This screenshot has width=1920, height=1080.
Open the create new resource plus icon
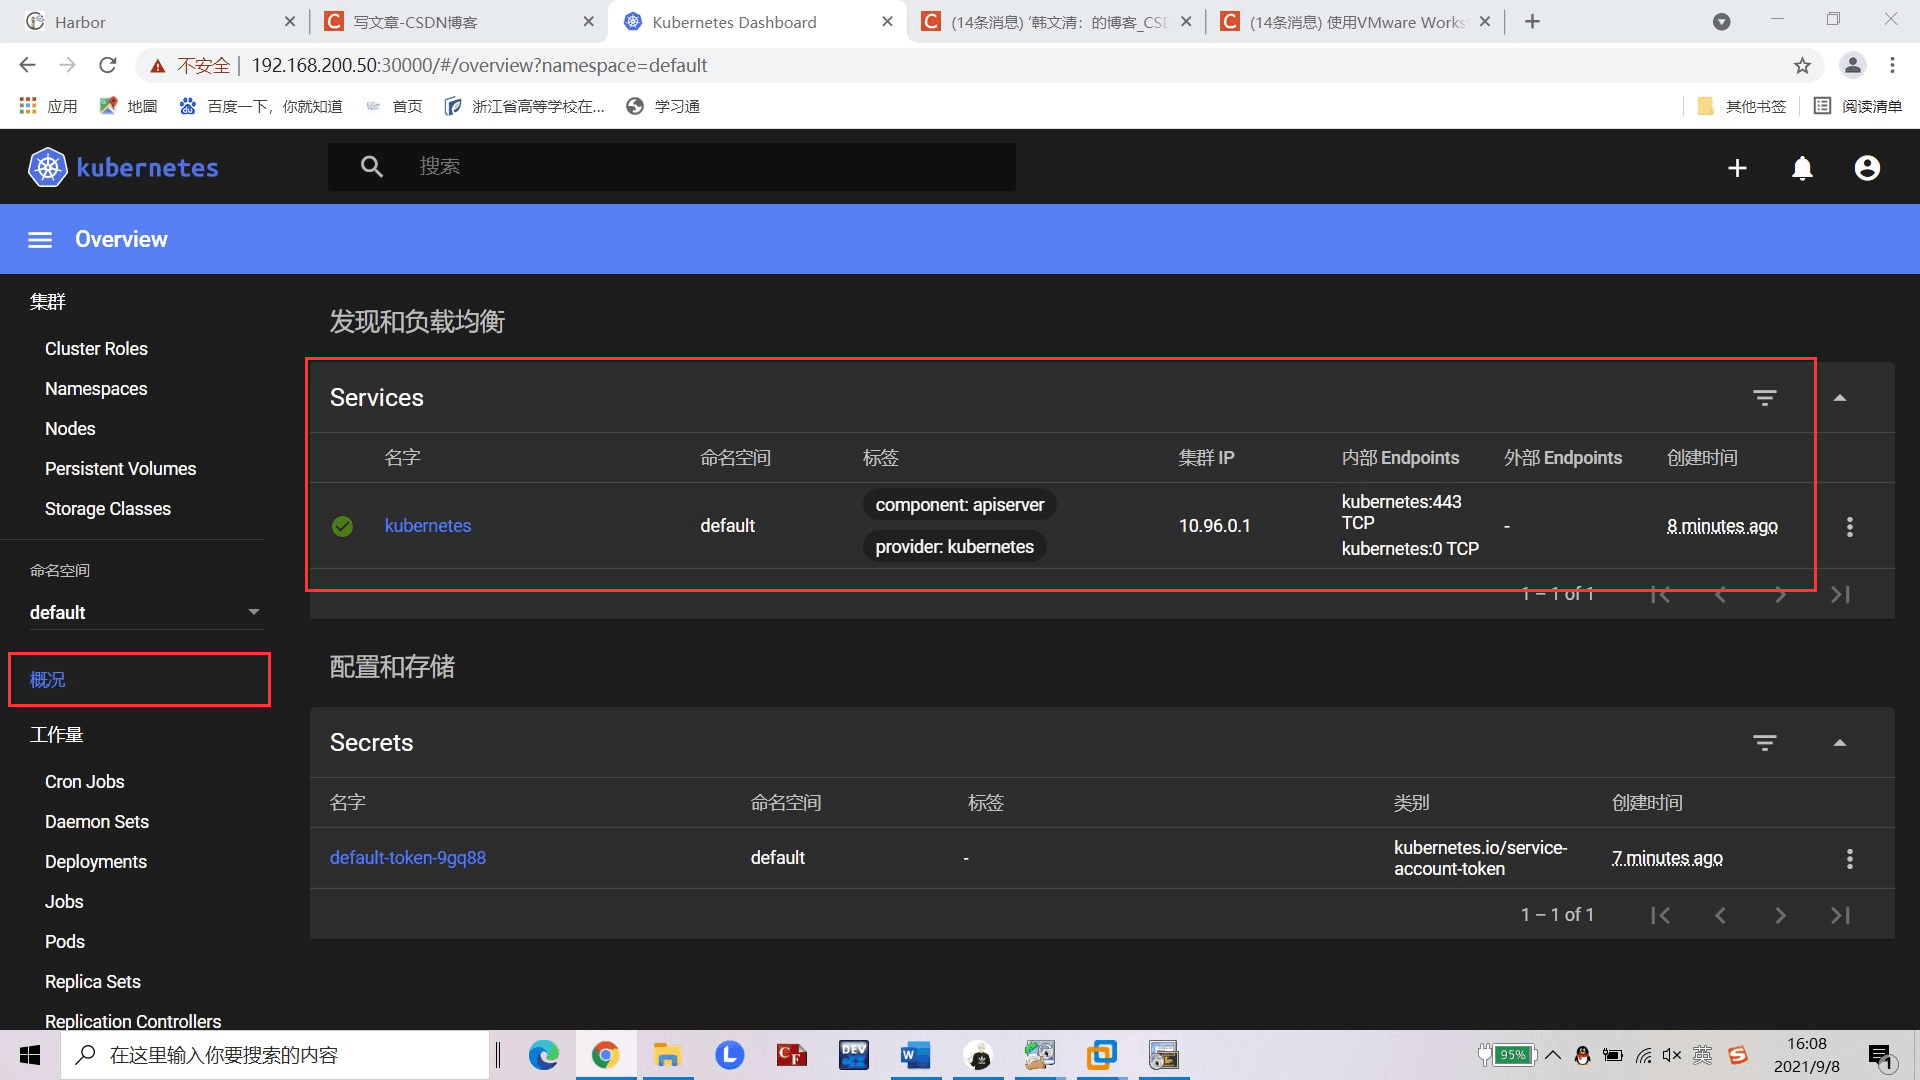1737,168
